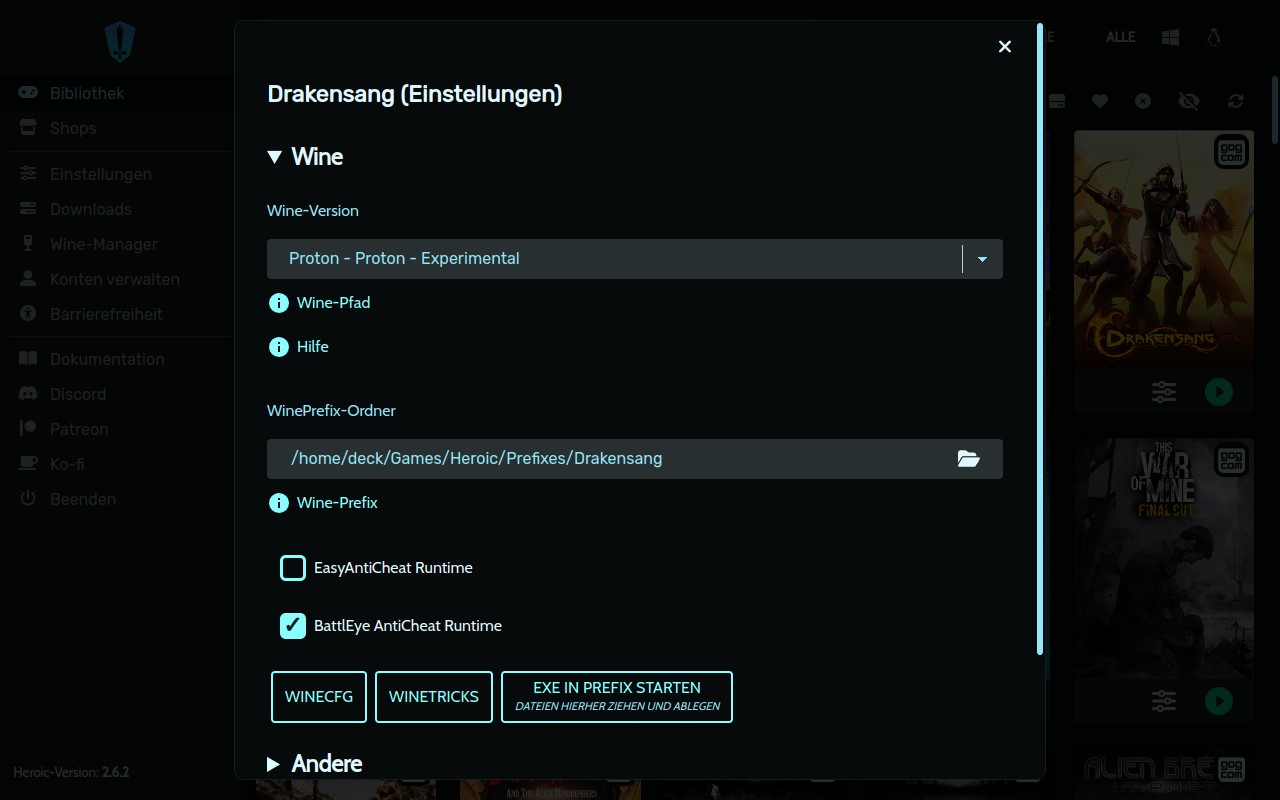This screenshot has width=1280, height=800.
Task: Click the Heroic-Version 2.6.2 text
Action: [x=71, y=772]
